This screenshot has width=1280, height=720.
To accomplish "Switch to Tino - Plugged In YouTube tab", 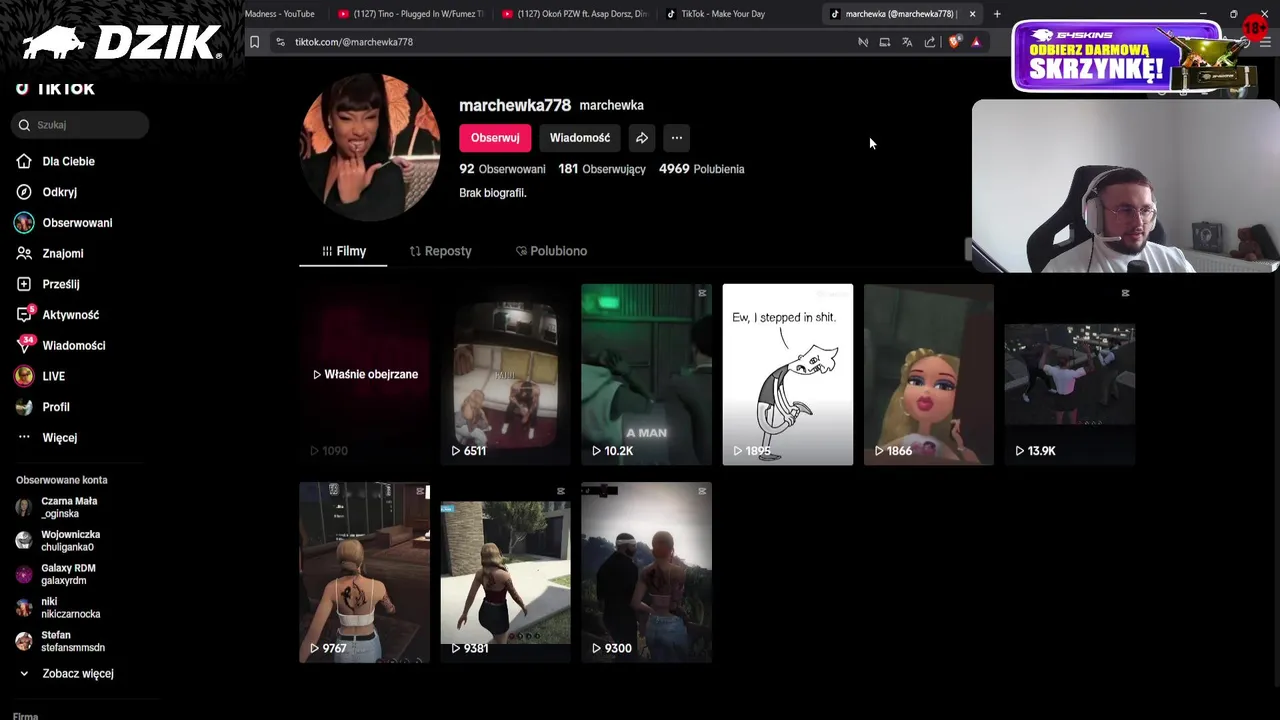I will click(x=410, y=14).
